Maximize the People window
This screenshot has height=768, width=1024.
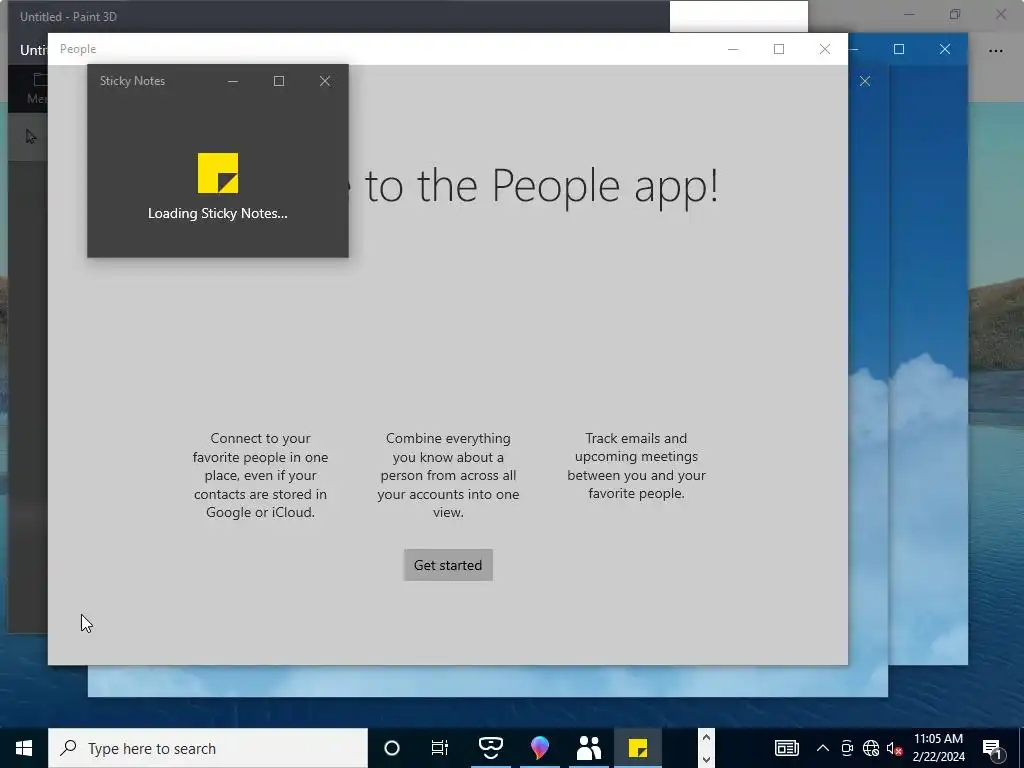778,49
